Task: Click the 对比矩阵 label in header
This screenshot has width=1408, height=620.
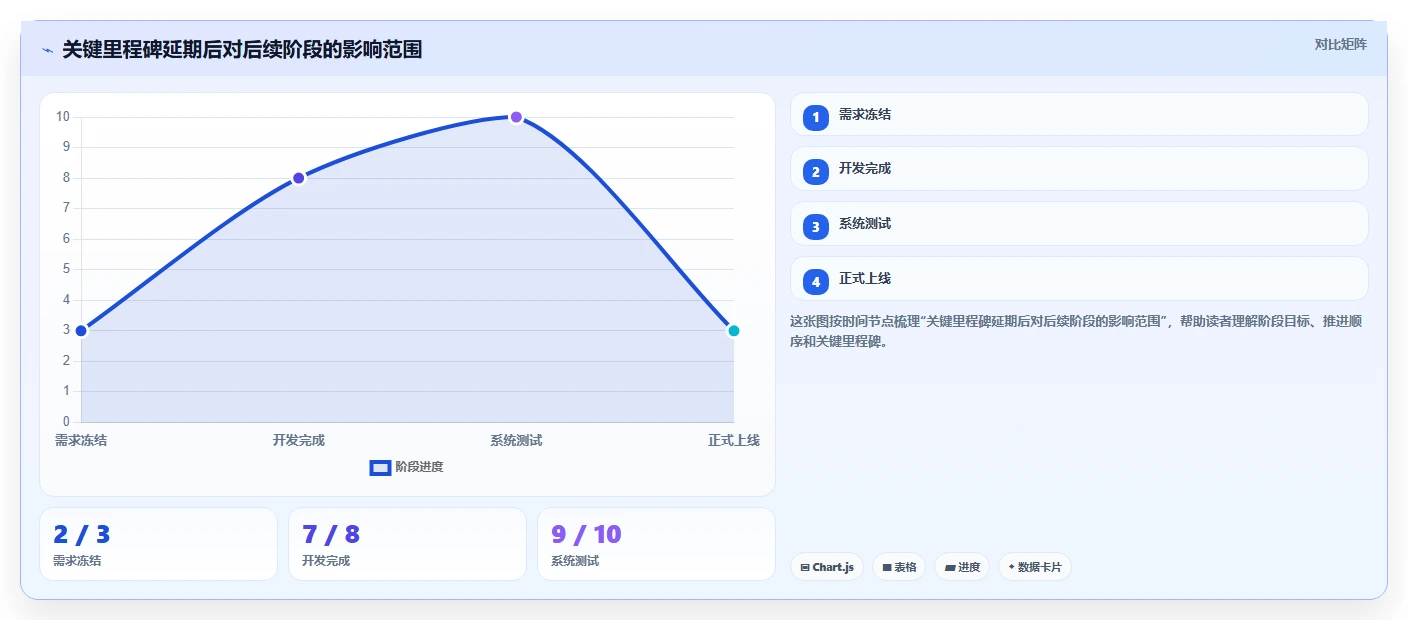Action: [x=1340, y=44]
